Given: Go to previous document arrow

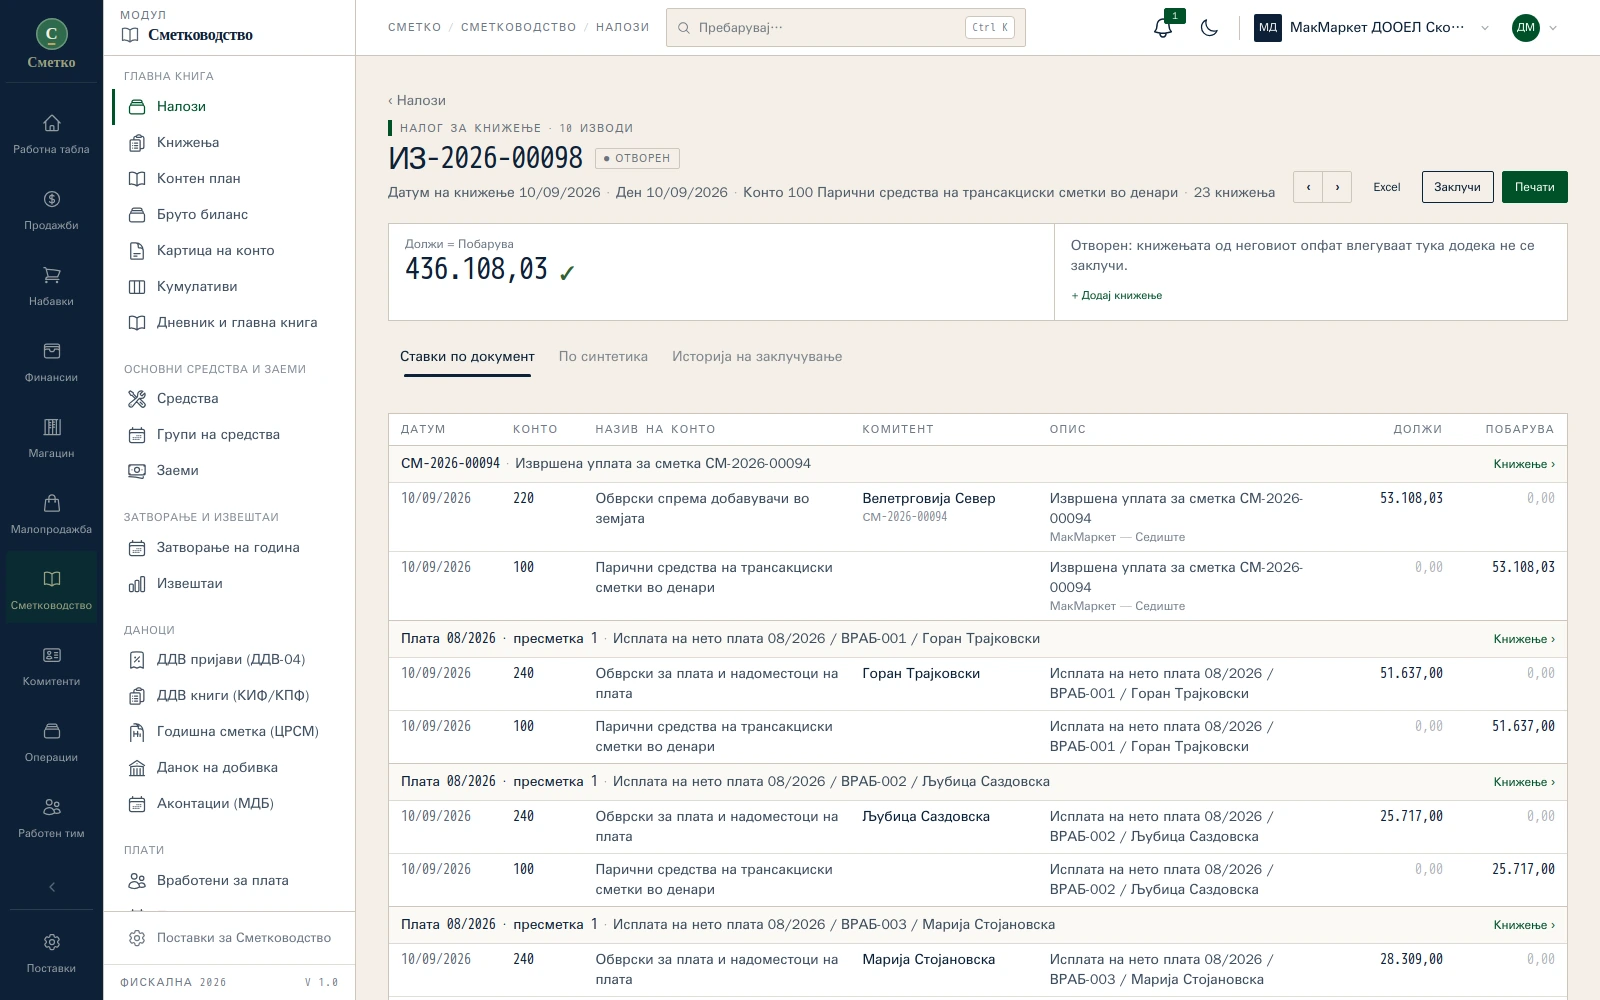Looking at the screenshot, I should pyautogui.click(x=1308, y=187).
